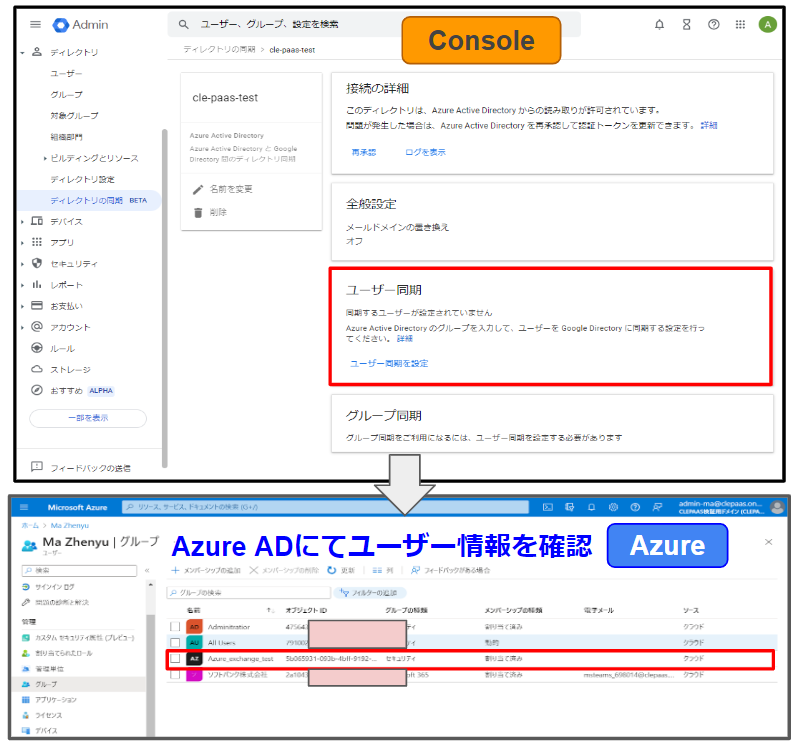Screen dimensions: 794x746
Task: Open ルール in Admin sidebar
Action: tap(62, 349)
